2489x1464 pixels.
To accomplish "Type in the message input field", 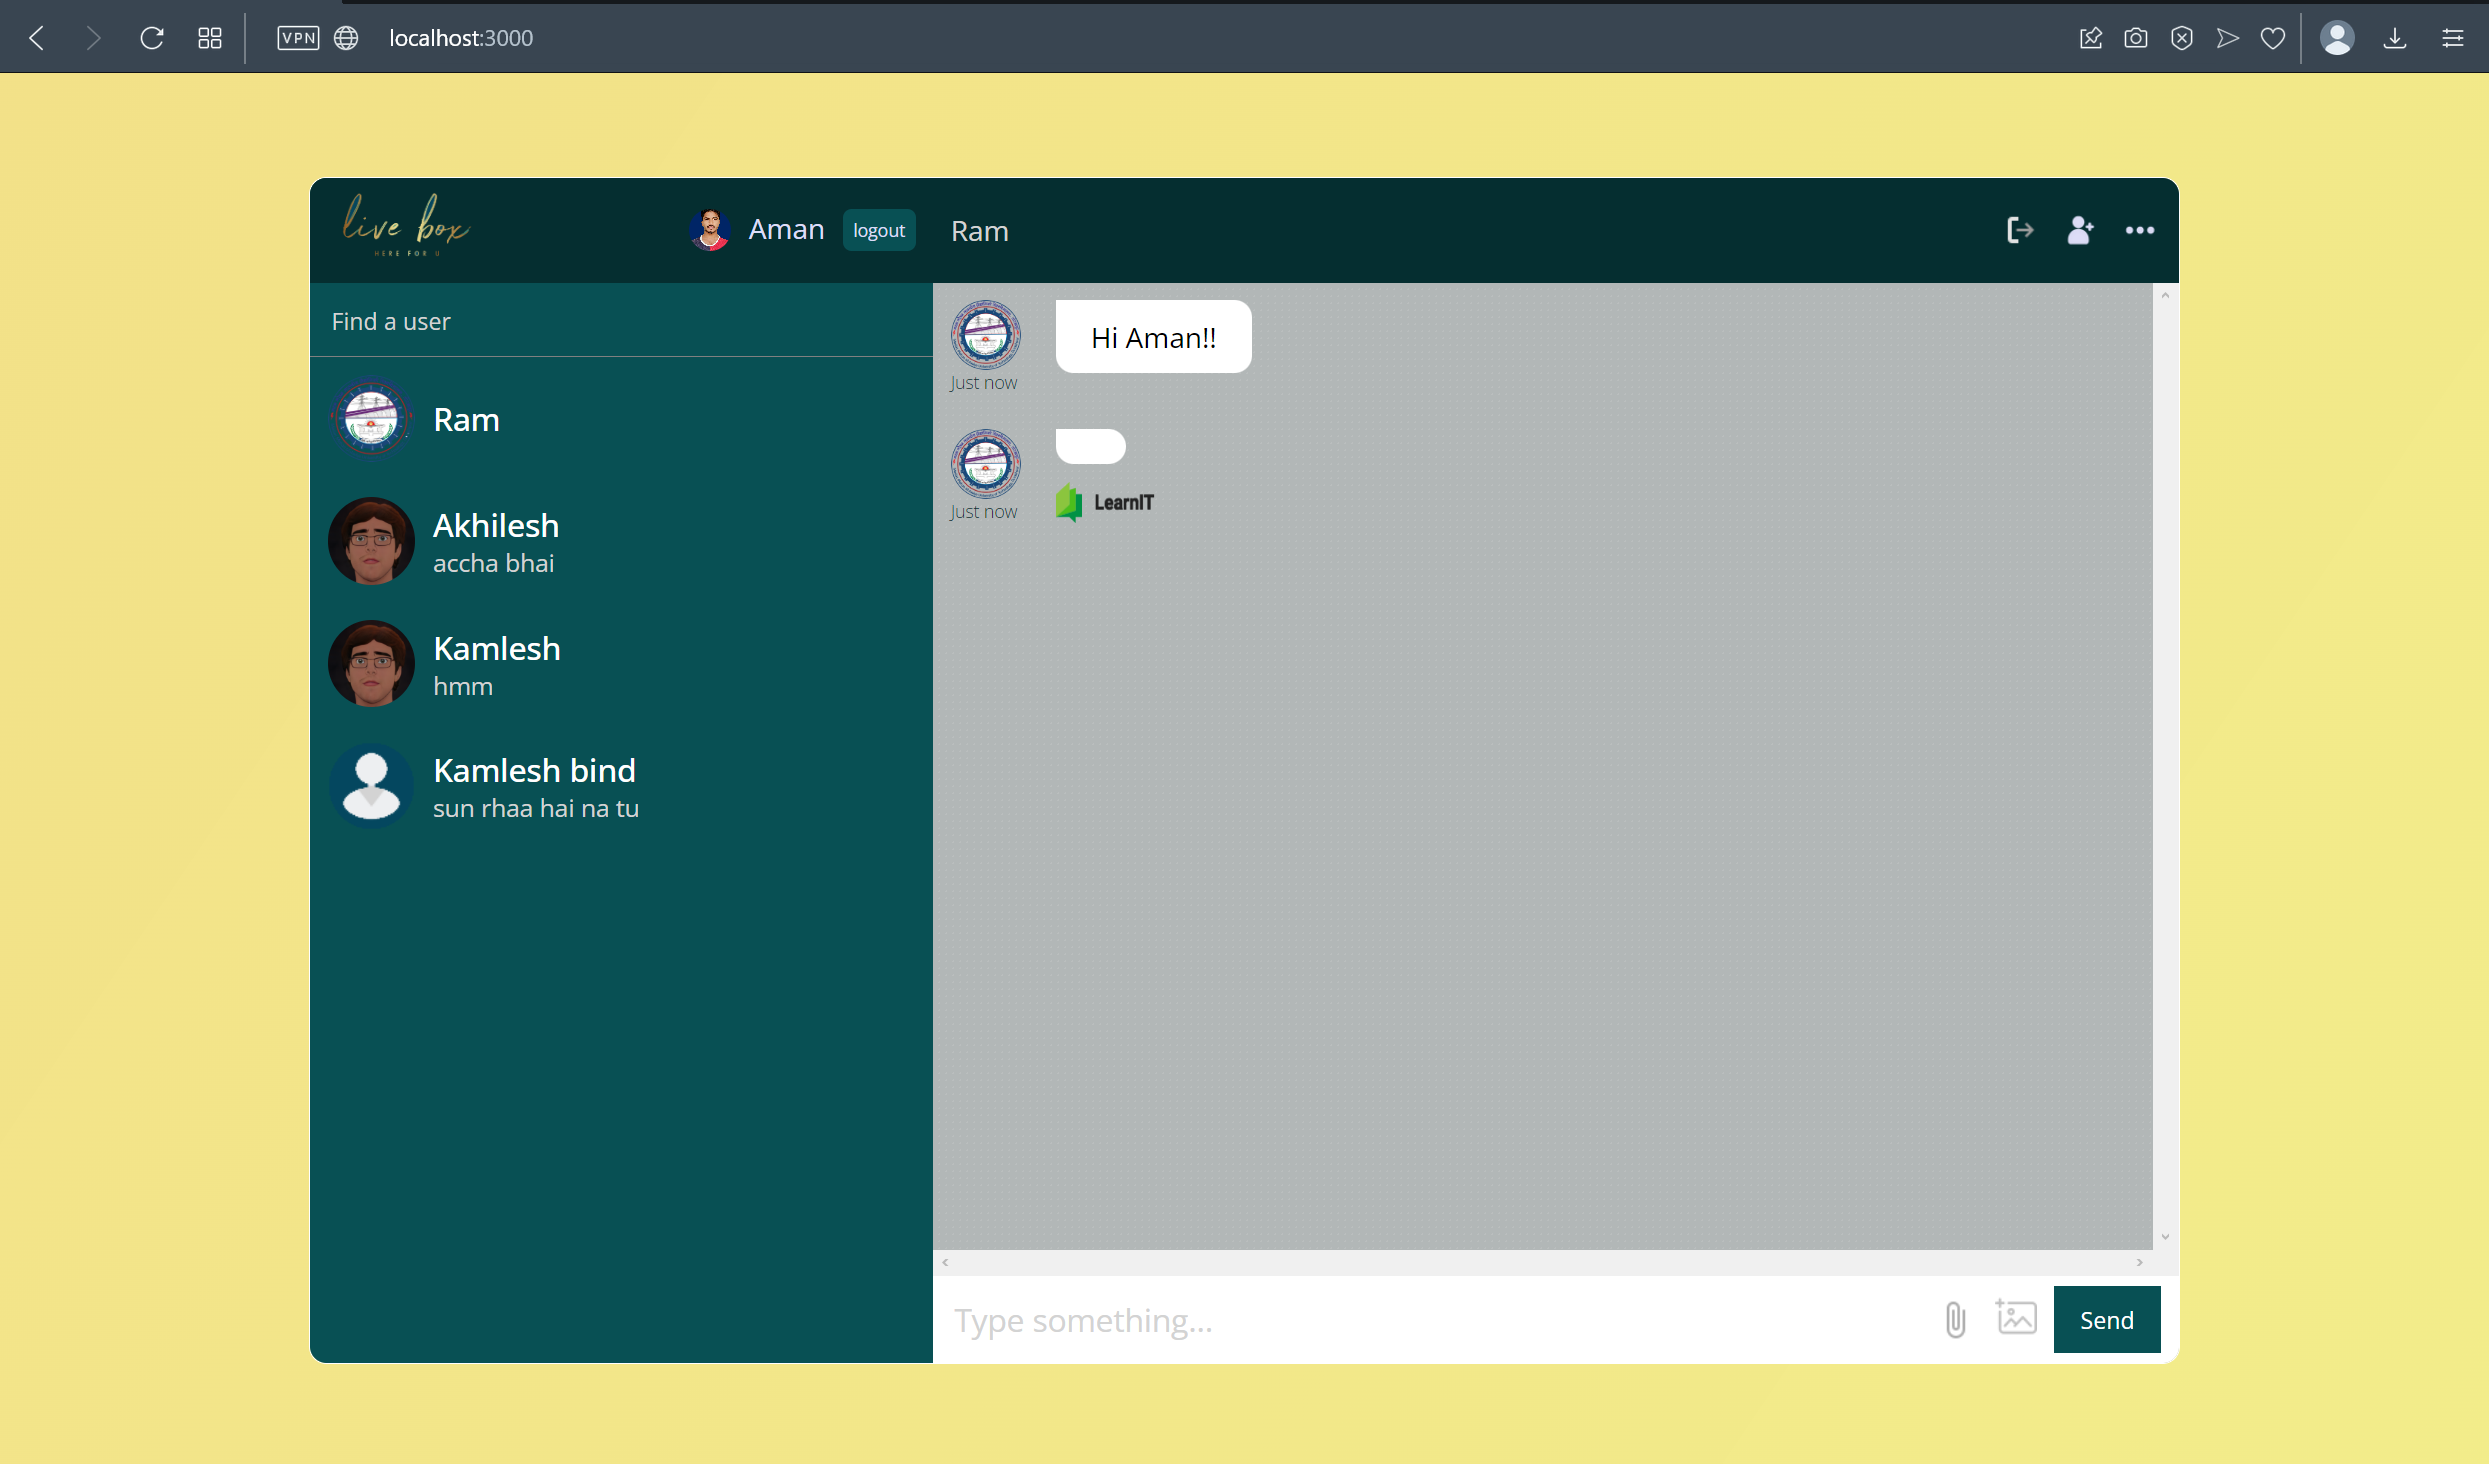I will pyautogui.click(x=1429, y=1319).
